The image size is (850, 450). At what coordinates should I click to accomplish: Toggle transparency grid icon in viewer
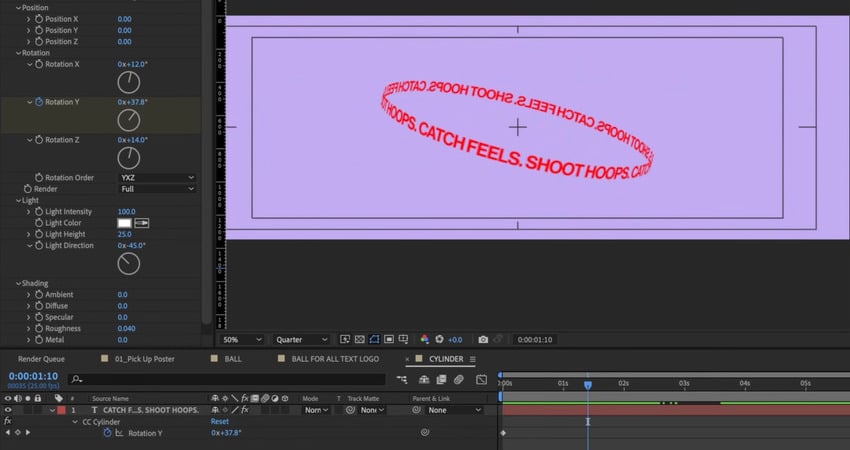[x=359, y=339]
